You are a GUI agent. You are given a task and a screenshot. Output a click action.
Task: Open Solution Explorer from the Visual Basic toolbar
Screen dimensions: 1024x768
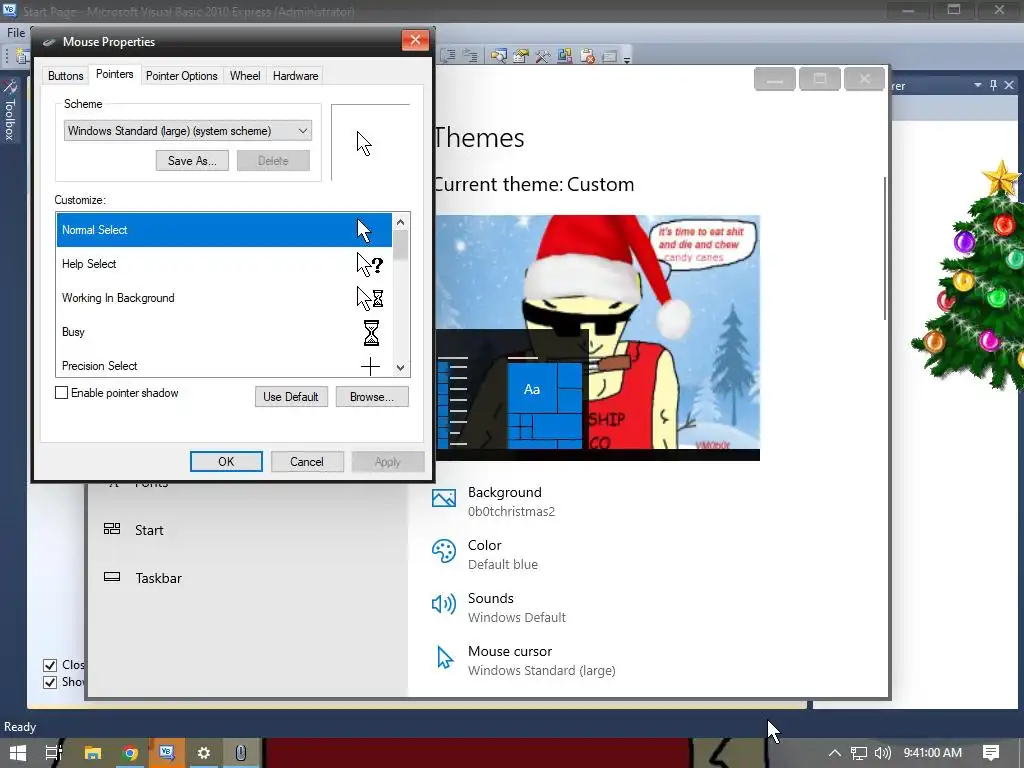click(498, 57)
